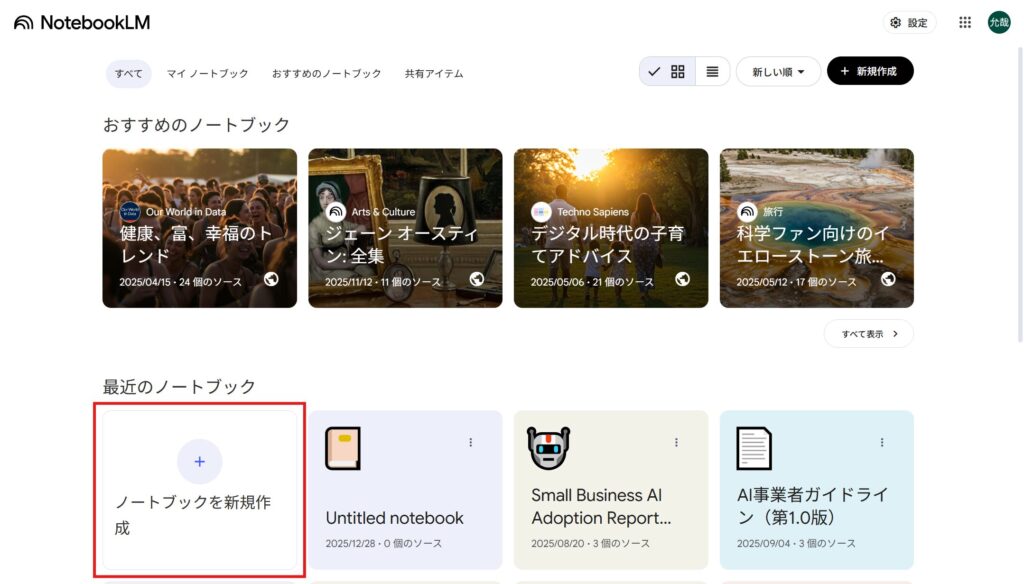Select the マイ ノートブック tab
The image size is (1024, 584).
(207, 74)
